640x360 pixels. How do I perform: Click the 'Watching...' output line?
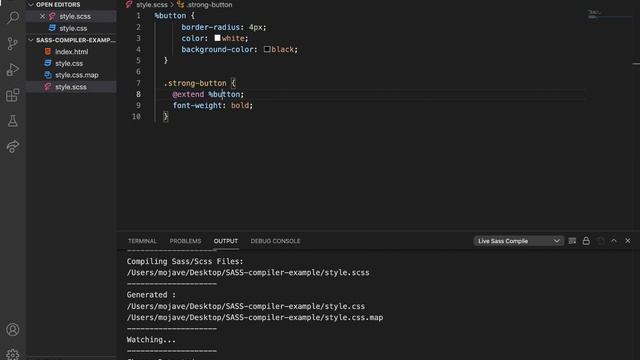pos(151,340)
